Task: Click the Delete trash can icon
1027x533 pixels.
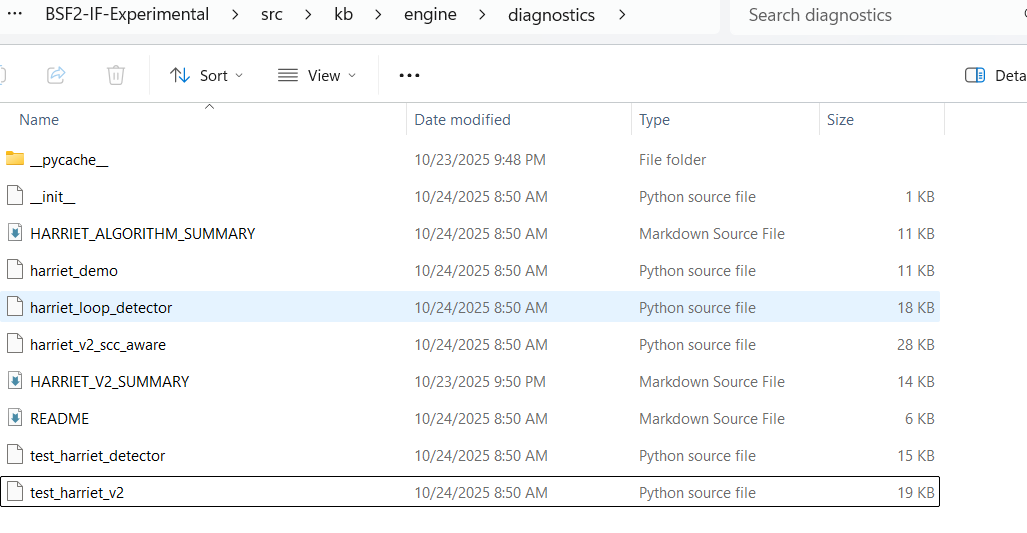Action: pos(116,75)
